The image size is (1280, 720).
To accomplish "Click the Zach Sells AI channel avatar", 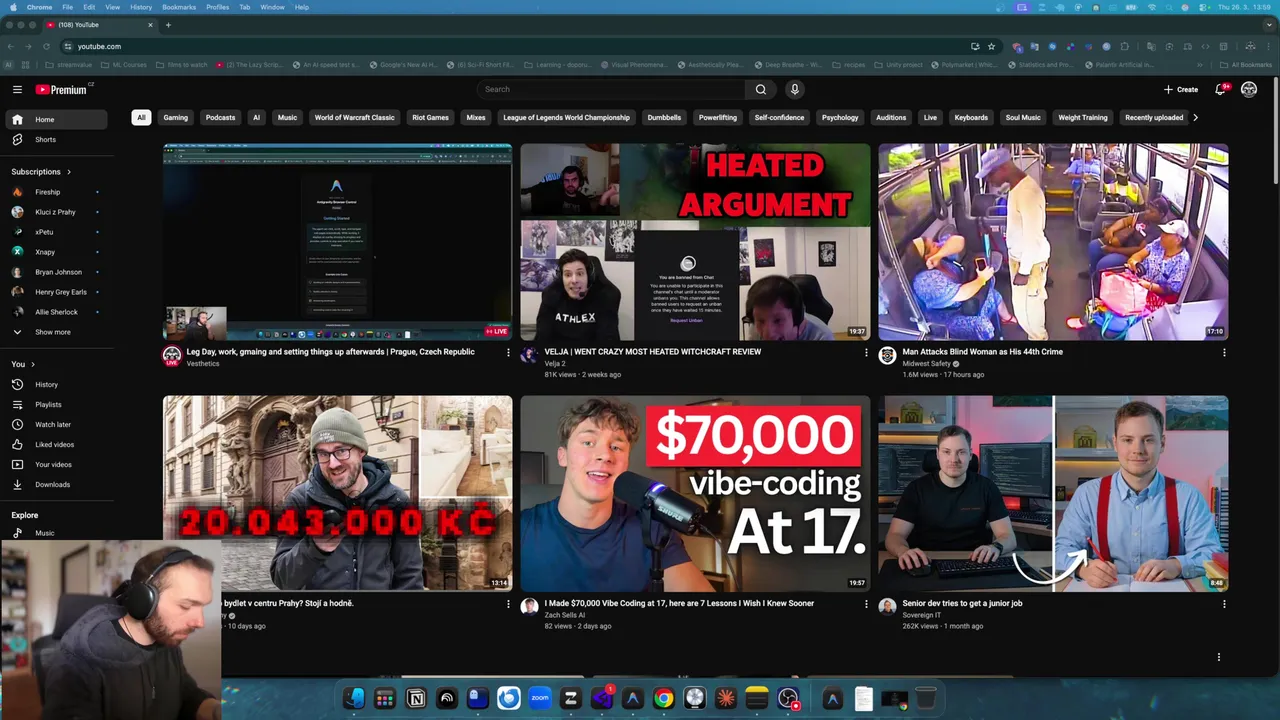I will click(530, 607).
